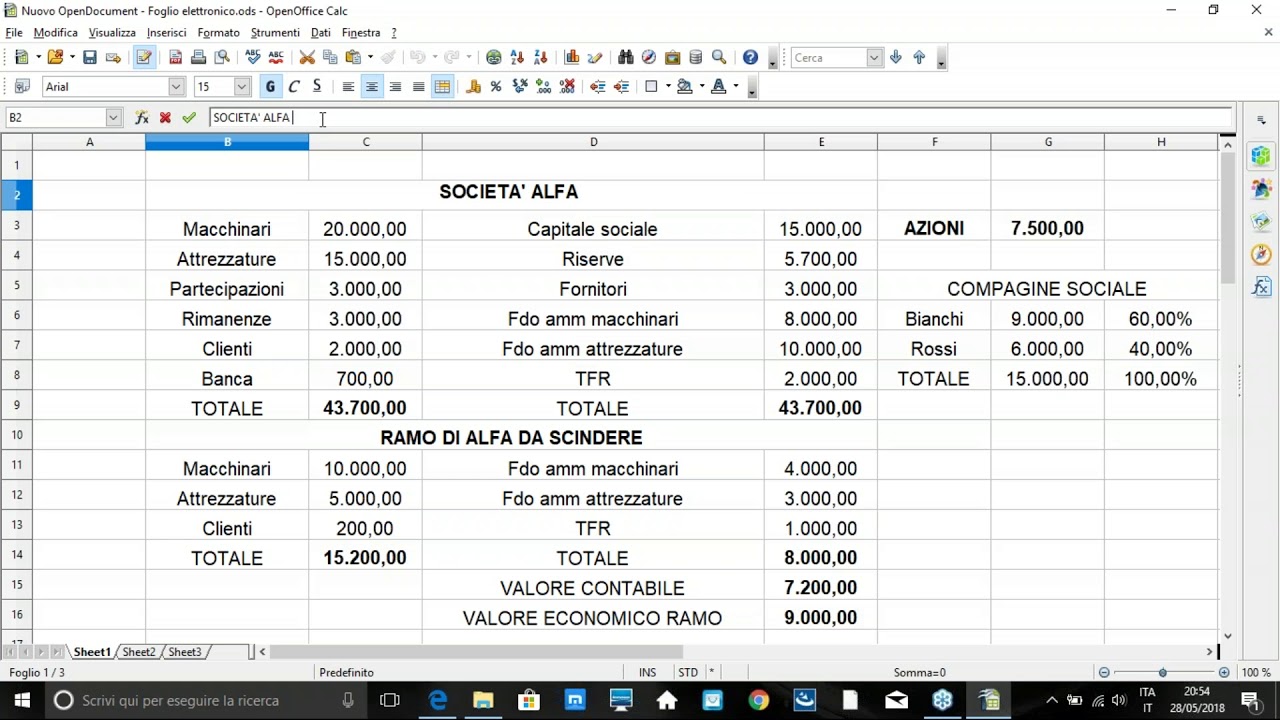Accept cell input with green checkmark
1280x720 pixels.
coord(189,118)
